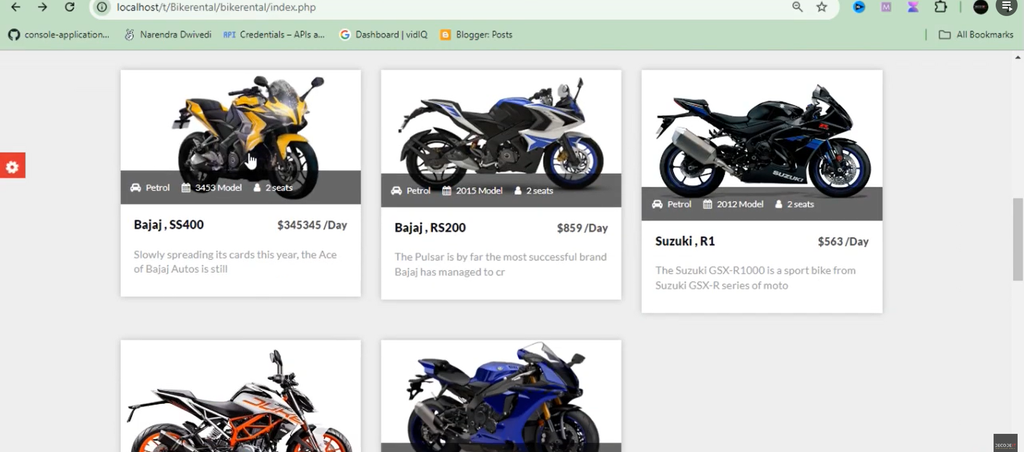Select Petrol label on the Suzuki R1 card

pos(679,204)
